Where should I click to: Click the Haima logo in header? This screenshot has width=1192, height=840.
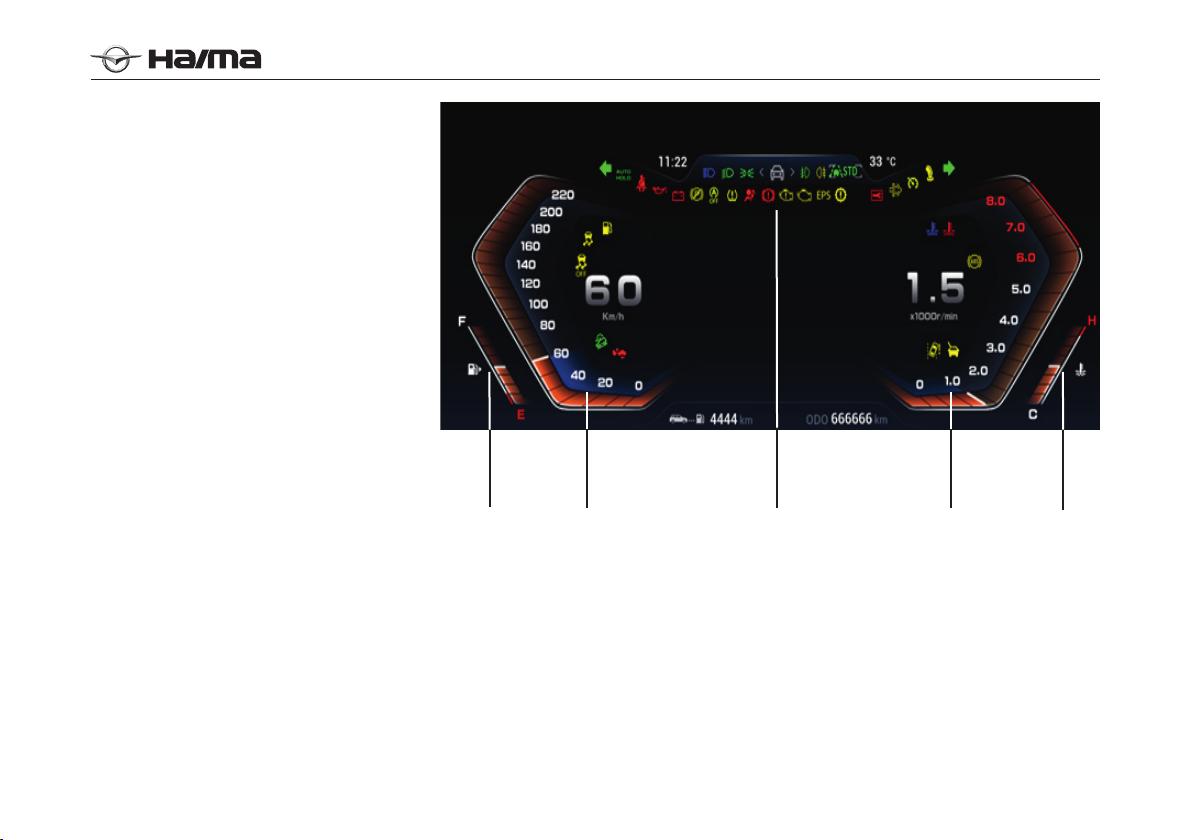click(176, 59)
